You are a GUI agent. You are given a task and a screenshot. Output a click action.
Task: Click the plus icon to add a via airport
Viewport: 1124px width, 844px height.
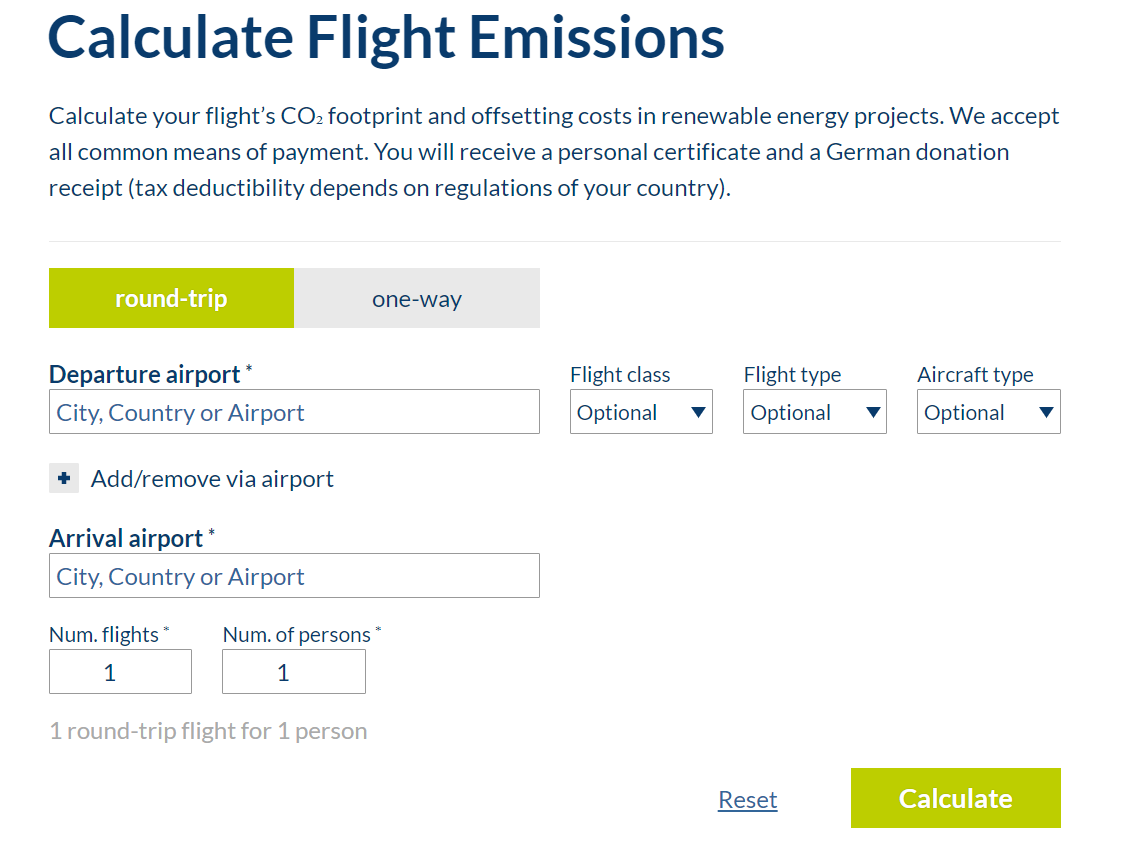pos(64,478)
